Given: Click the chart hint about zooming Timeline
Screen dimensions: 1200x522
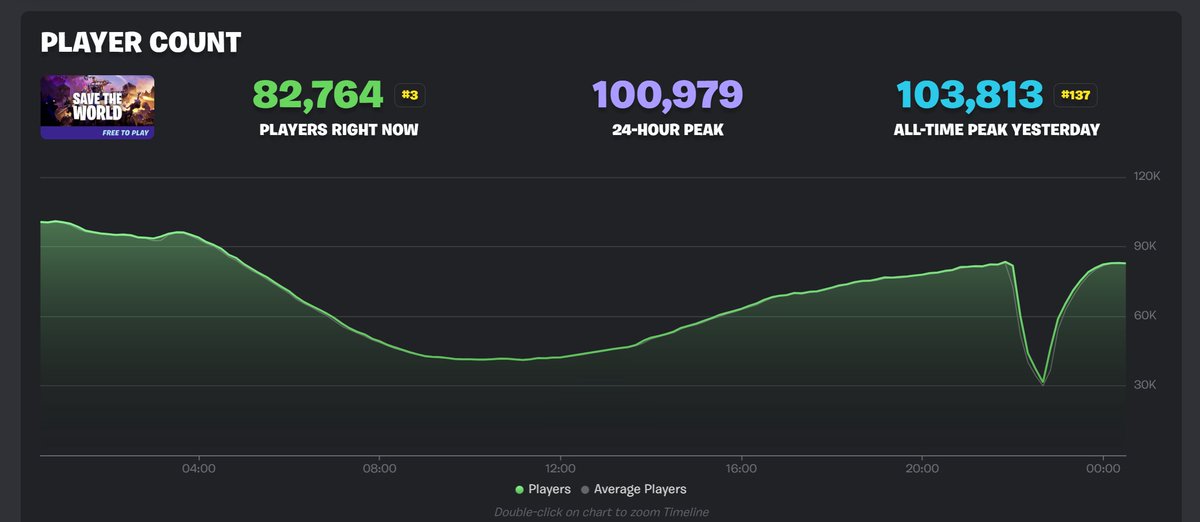Looking at the screenshot, I should pos(601,512).
